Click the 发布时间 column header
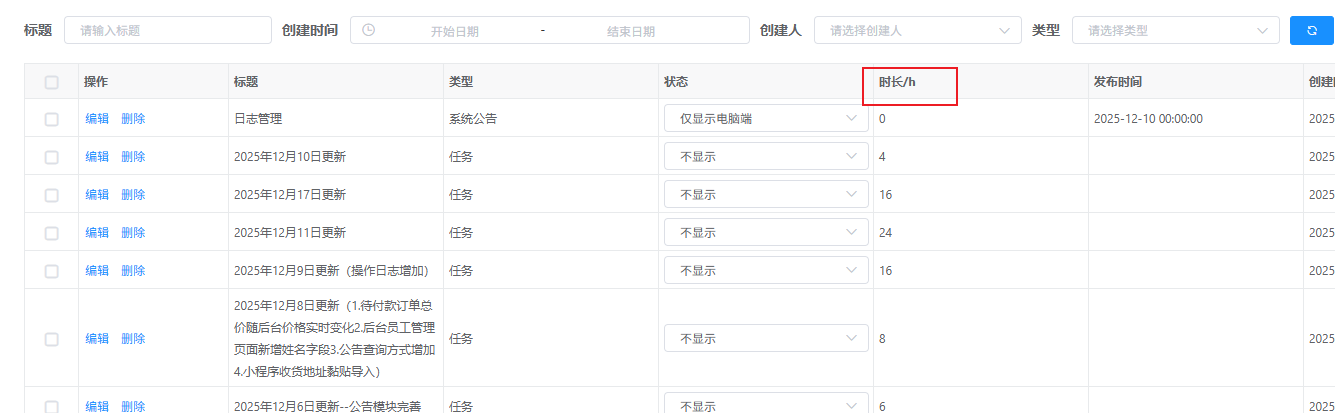The image size is (1335, 413). coord(1117,82)
